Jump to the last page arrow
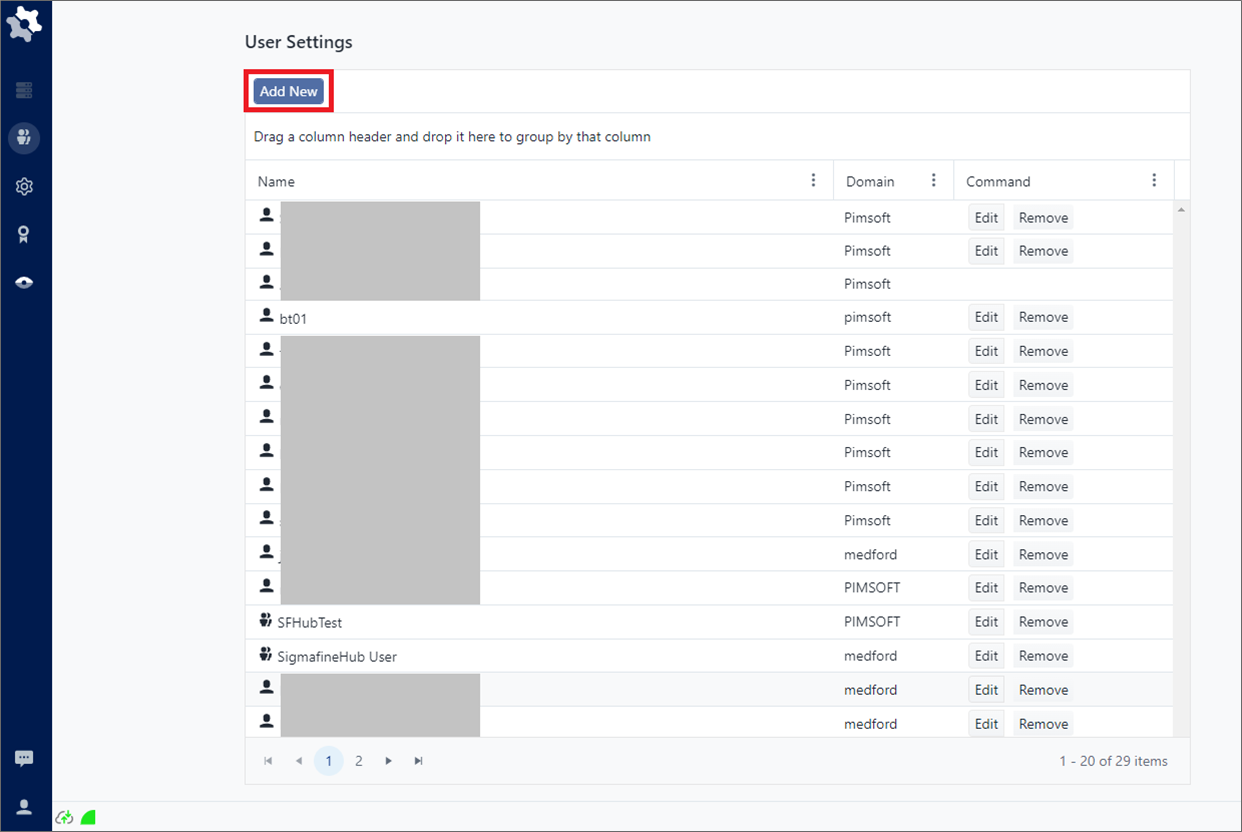1242x832 pixels. tap(419, 761)
